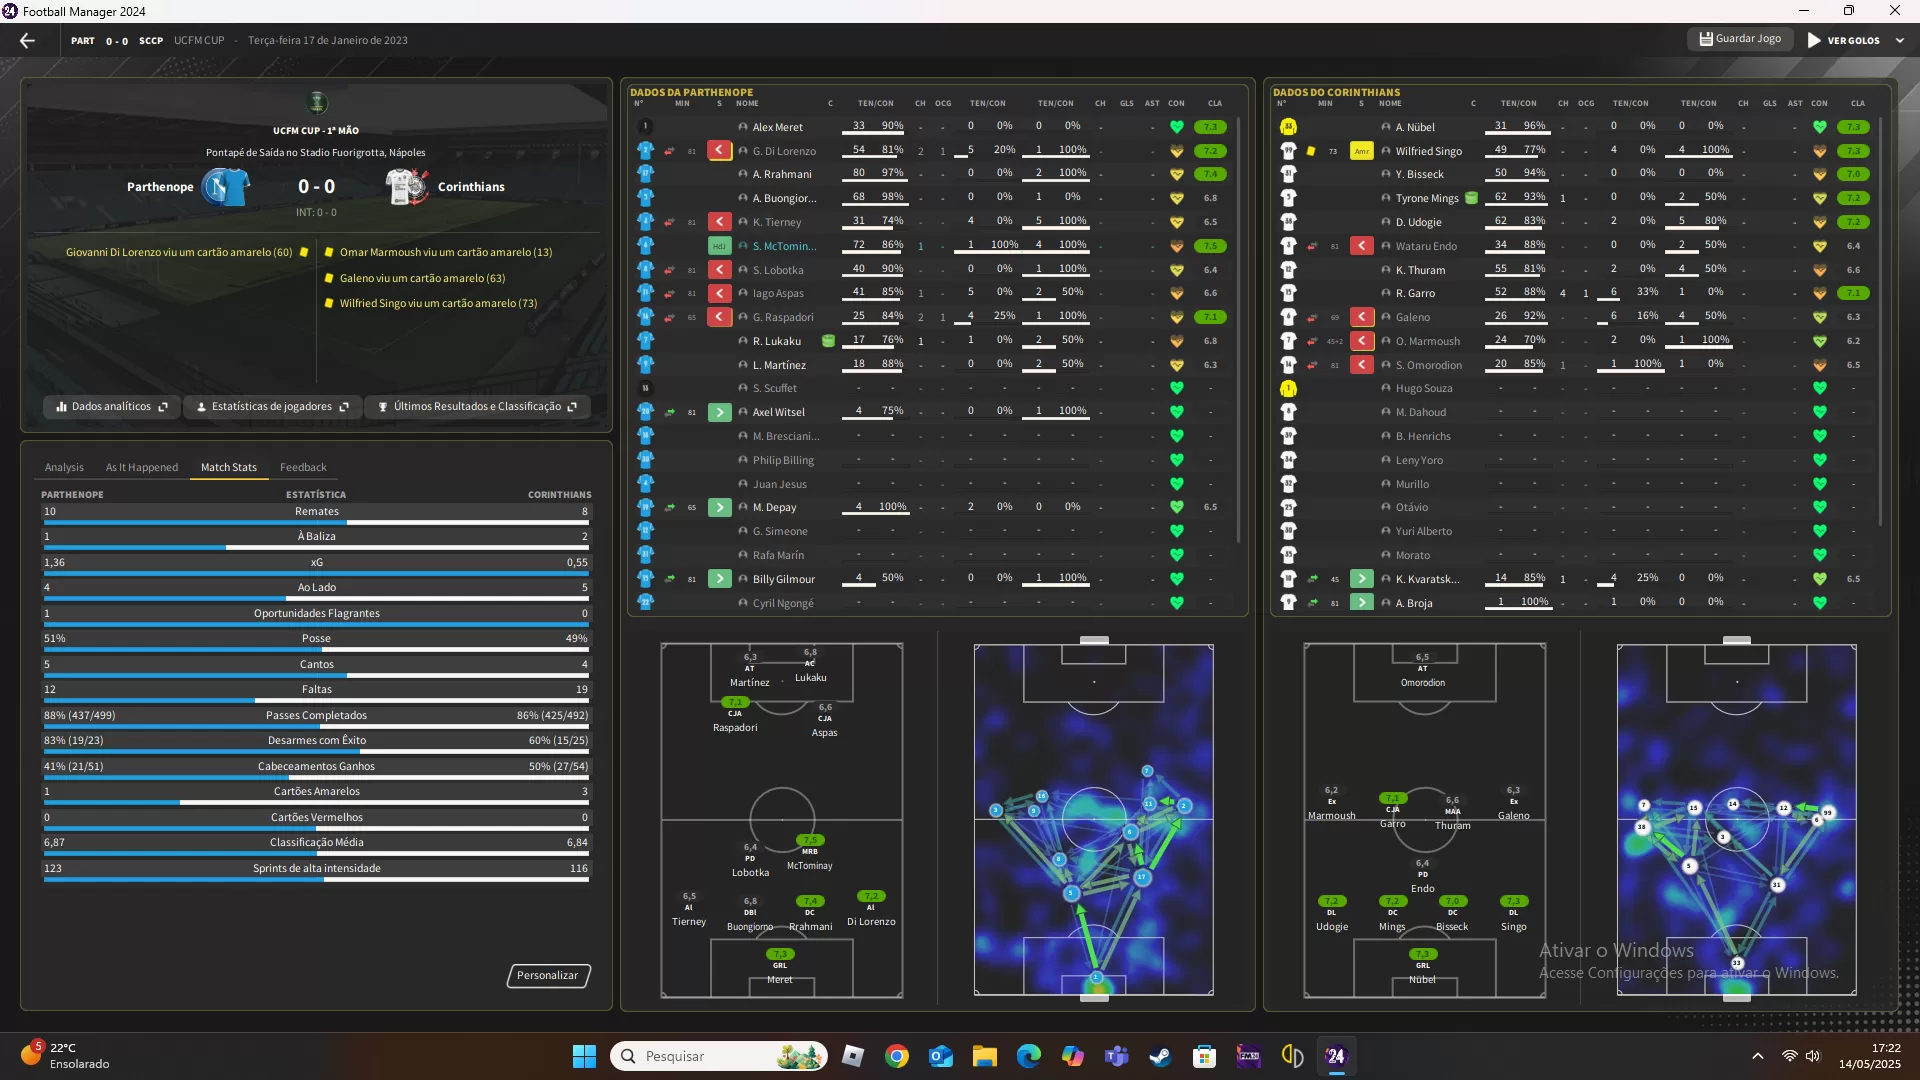Click UCFM Cup competition logo

pyautogui.click(x=317, y=102)
